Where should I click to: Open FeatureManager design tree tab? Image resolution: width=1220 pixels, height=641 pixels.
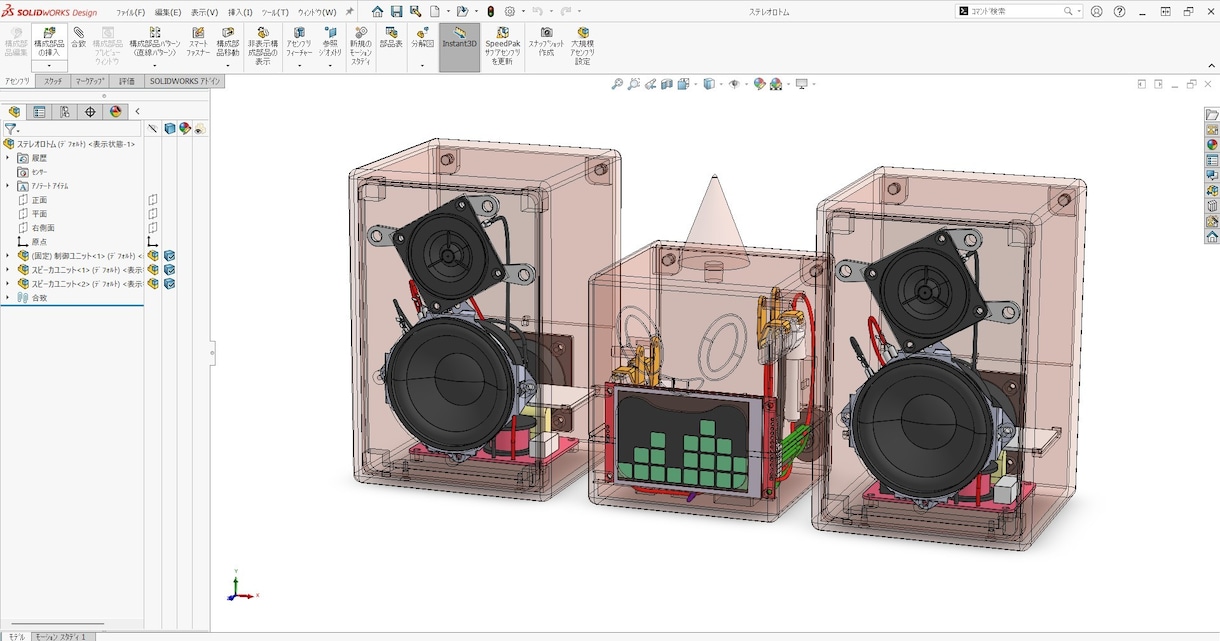[x=14, y=111]
